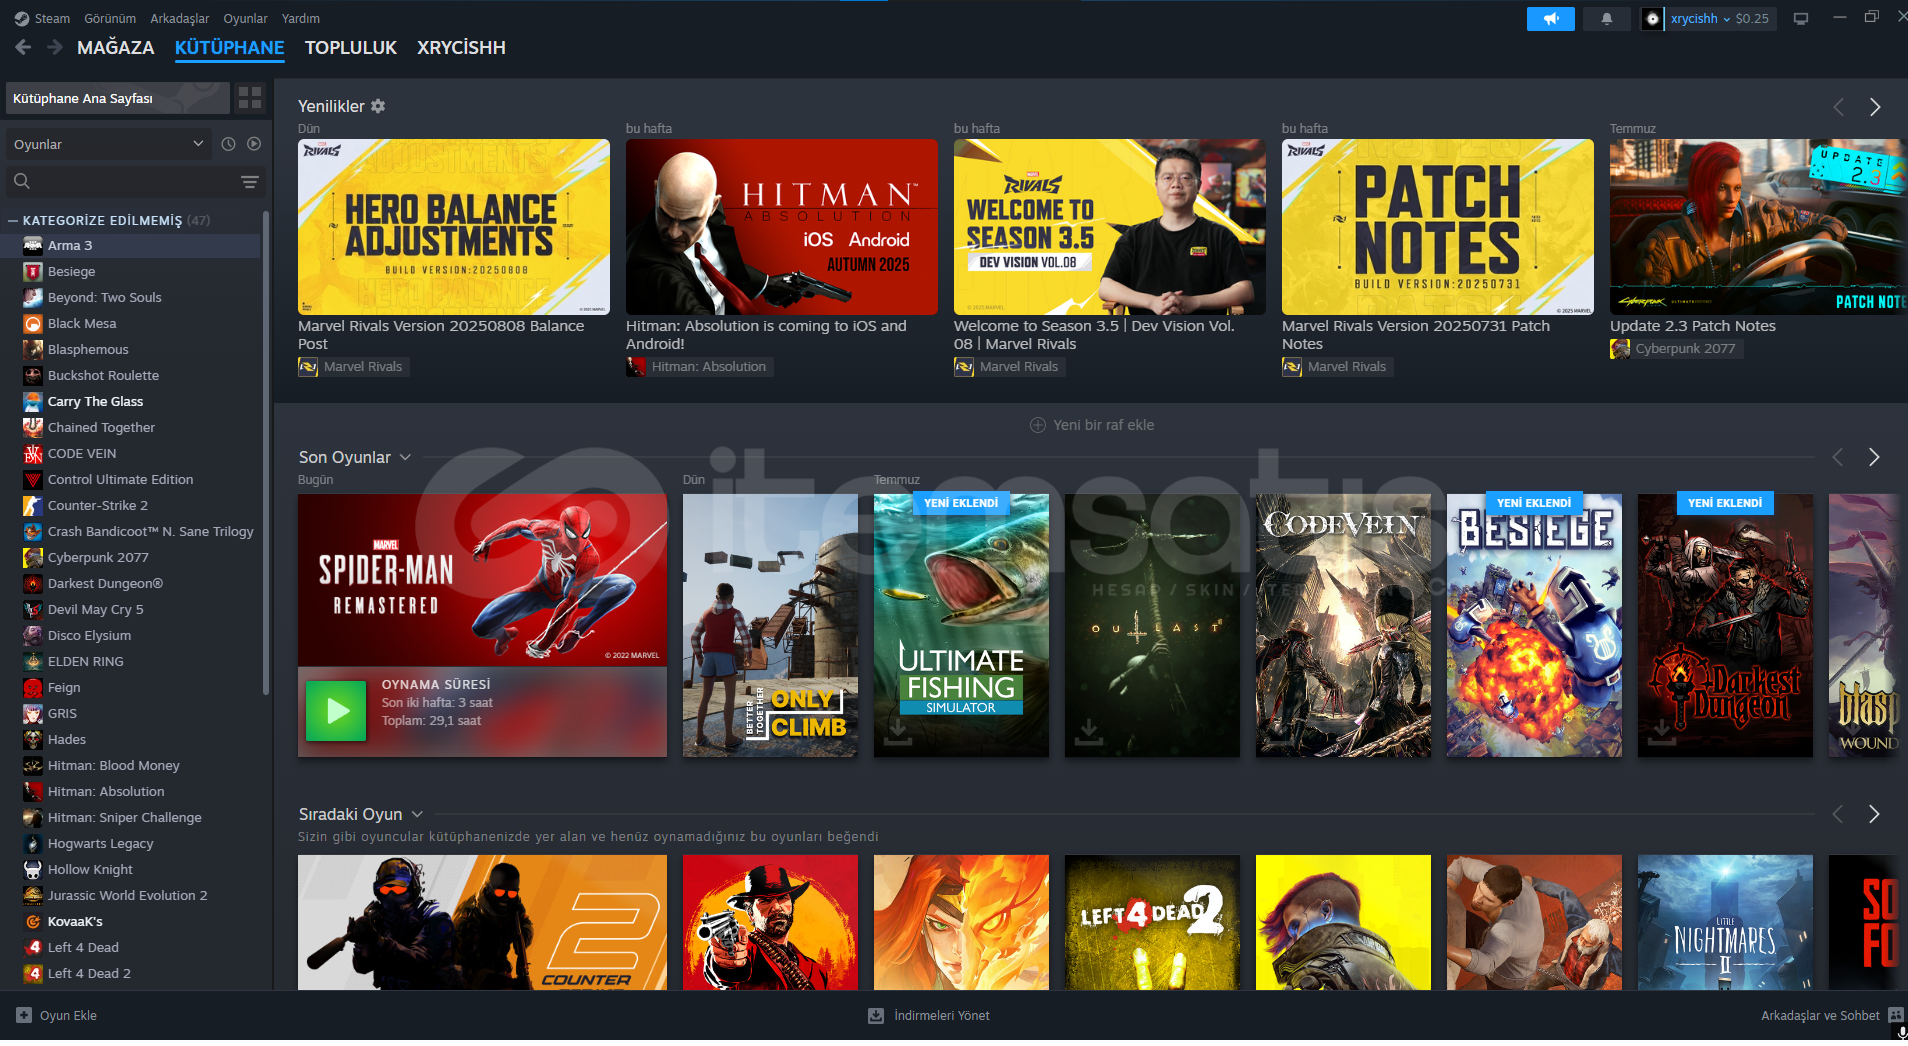Image resolution: width=1908 pixels, height=1046 pixels.
Task: Click Hitman: Absolution tag under news
Action: coord(700,367)
